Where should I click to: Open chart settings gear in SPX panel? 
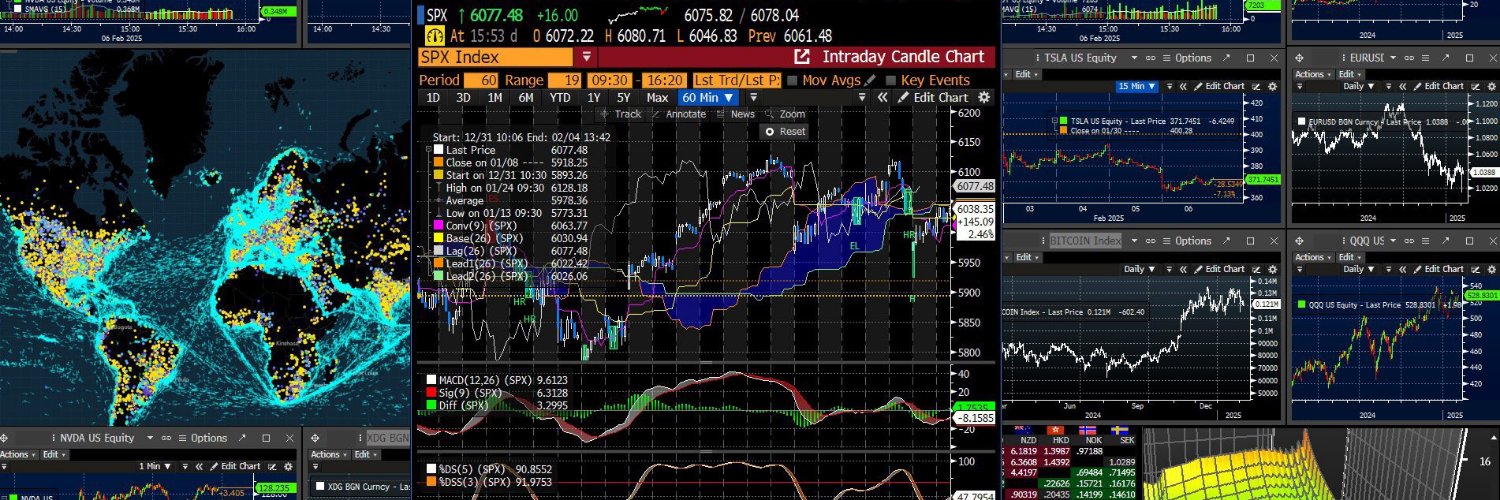pyautogui.click(x=984, y=97)
